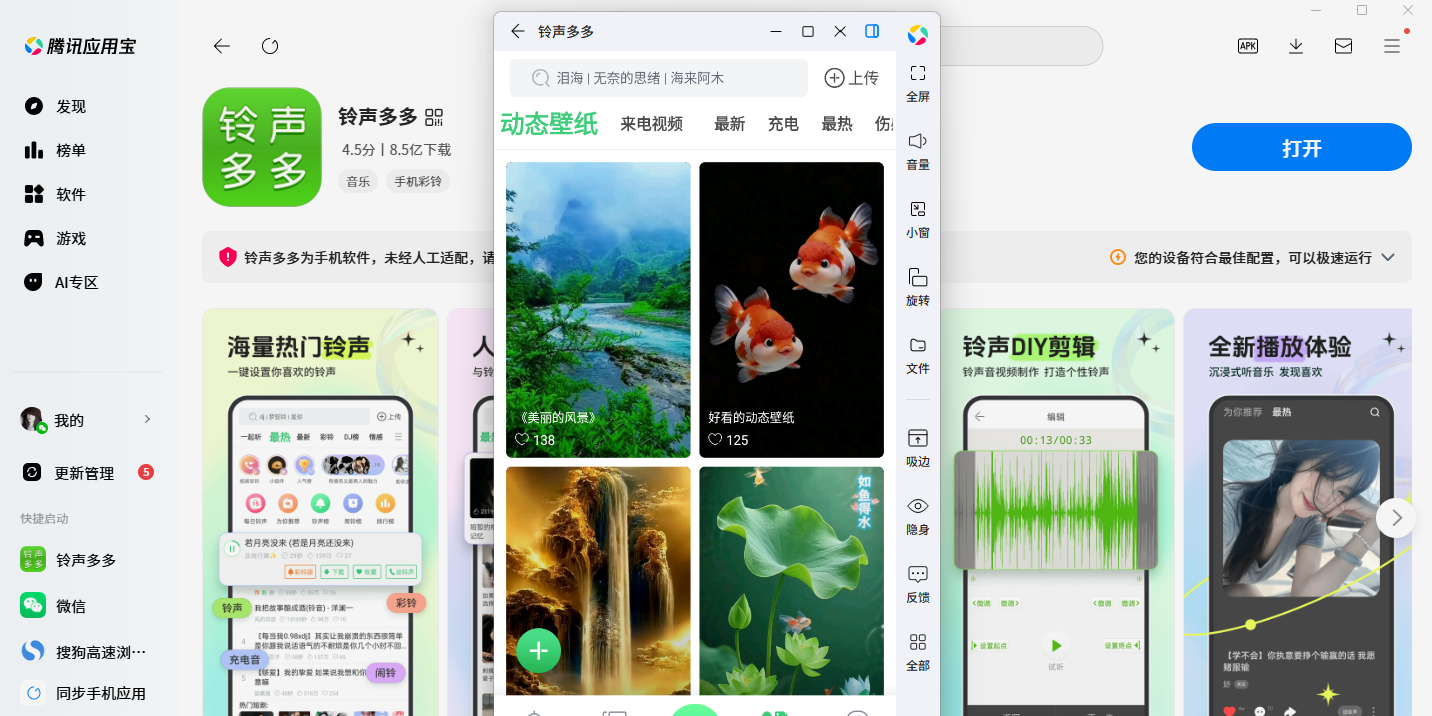
Task: Open the mail messages icon
Action: tap(1344, 46)
